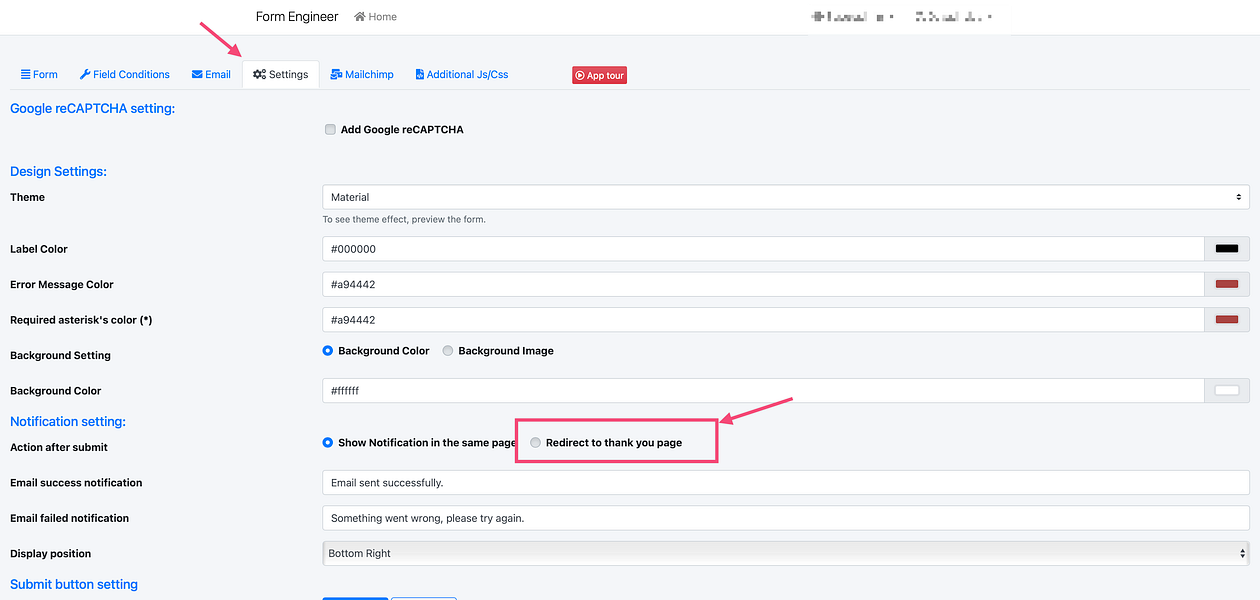Image resolution: width=1260 pixels, height=600 pixels.
Task: Enable the Add Google reCAPTCHA checkbox
Action: pos(330,129)
